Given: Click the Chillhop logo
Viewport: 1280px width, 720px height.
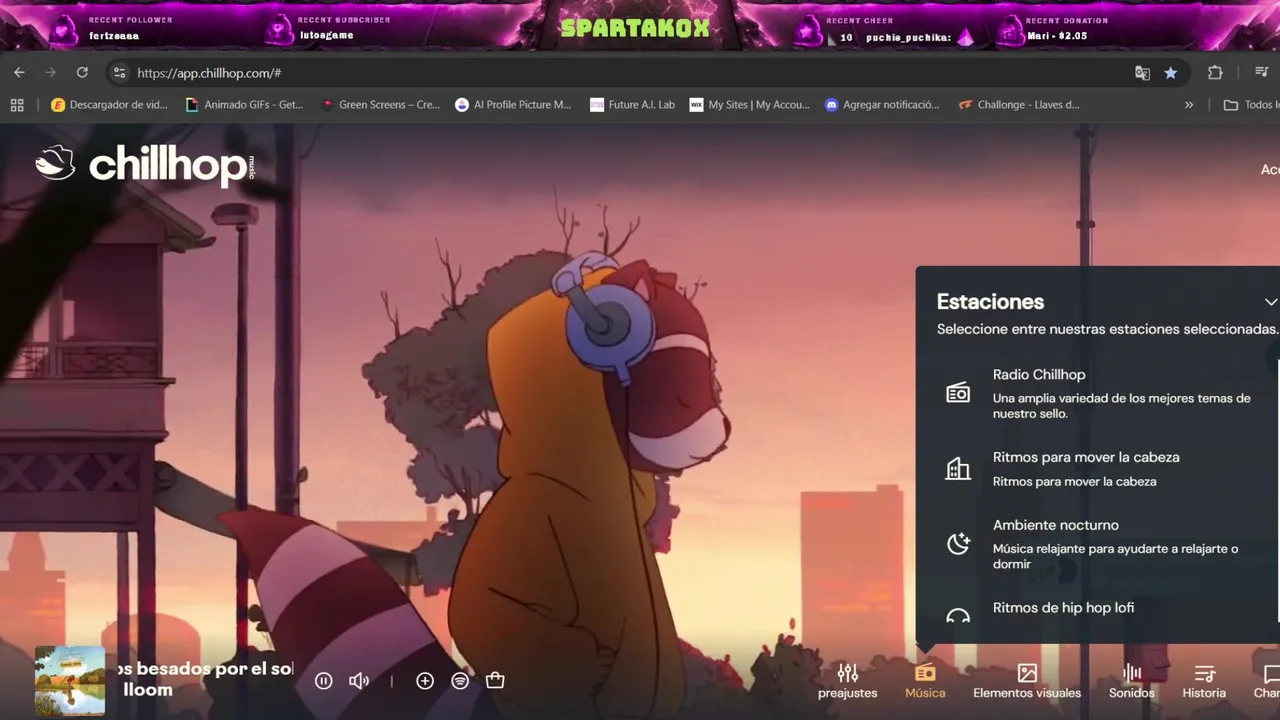Looking at the screenshot, I should pyautogui.click(x=146, y=165).
